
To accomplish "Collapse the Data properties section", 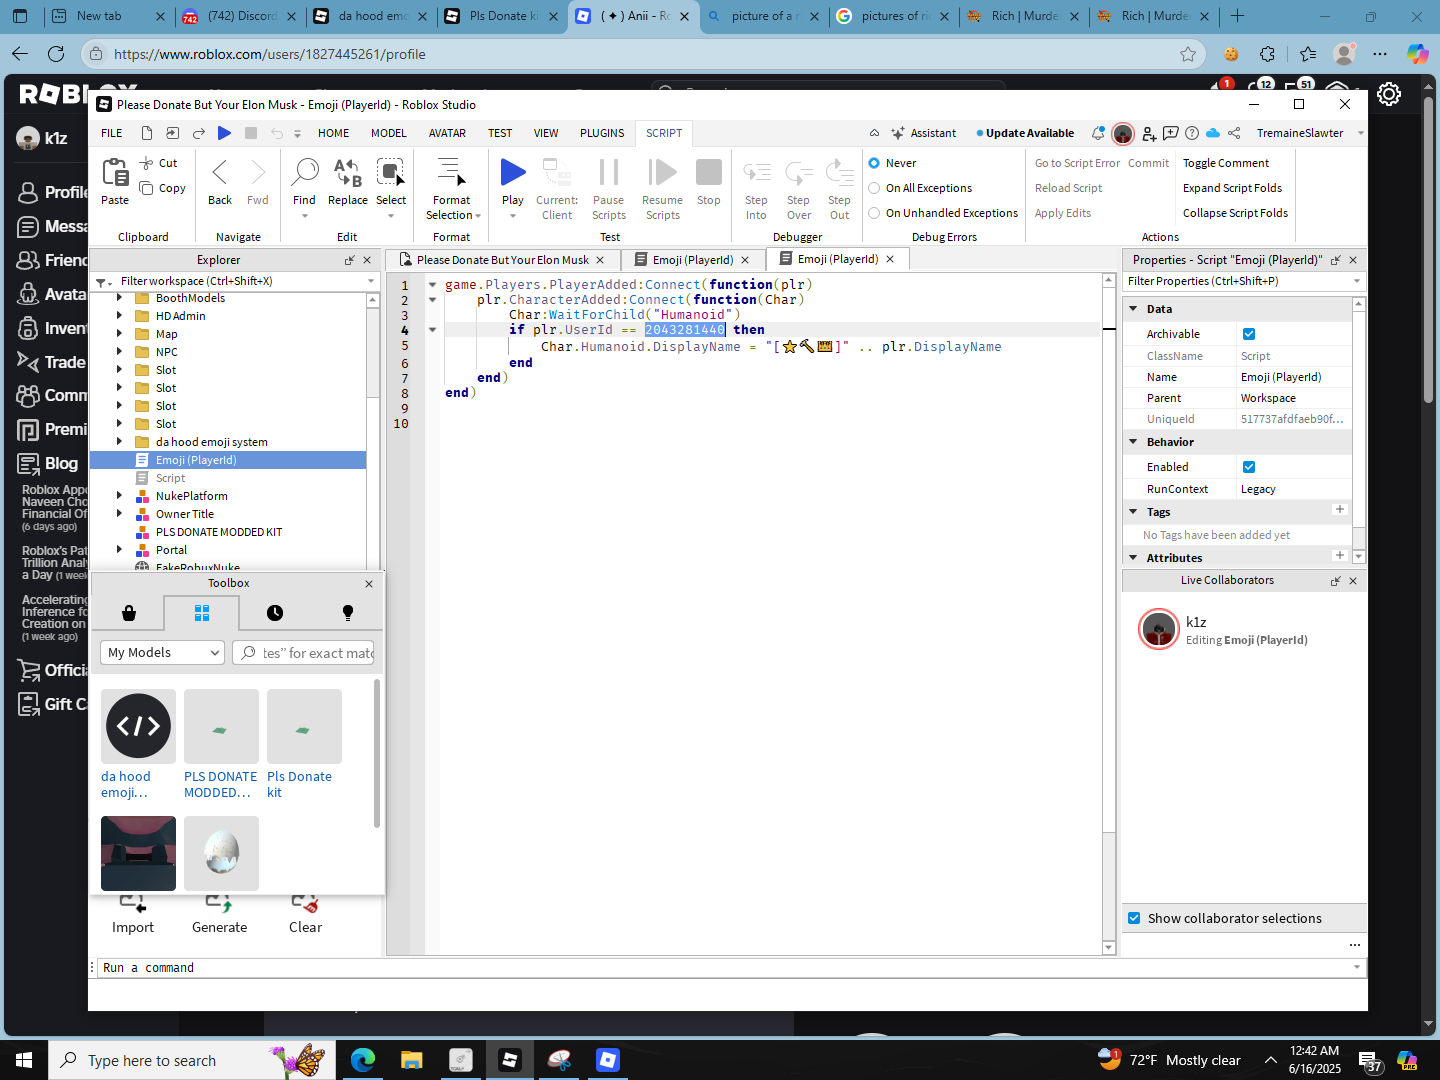I will click(x=1133, y=309).
